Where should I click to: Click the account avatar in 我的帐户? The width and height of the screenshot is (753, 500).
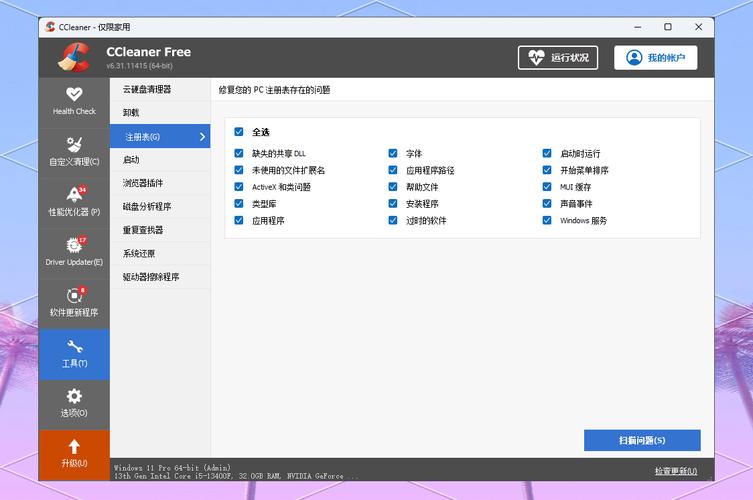(634, 58)
